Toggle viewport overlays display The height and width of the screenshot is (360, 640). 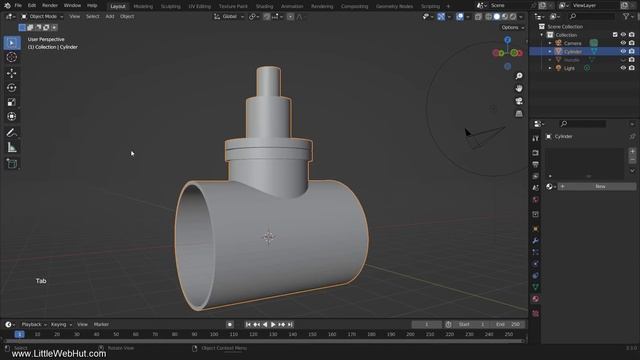[460, 17]
